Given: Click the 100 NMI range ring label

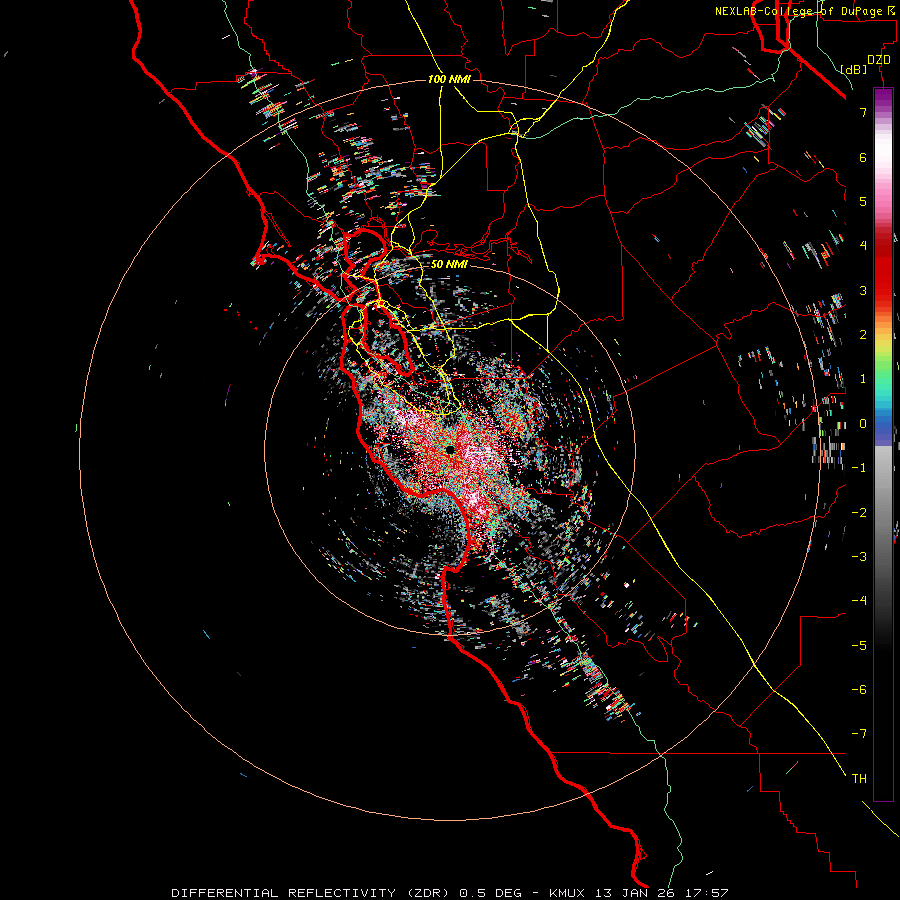Looking at the screenshot, I should coord(449,79).
